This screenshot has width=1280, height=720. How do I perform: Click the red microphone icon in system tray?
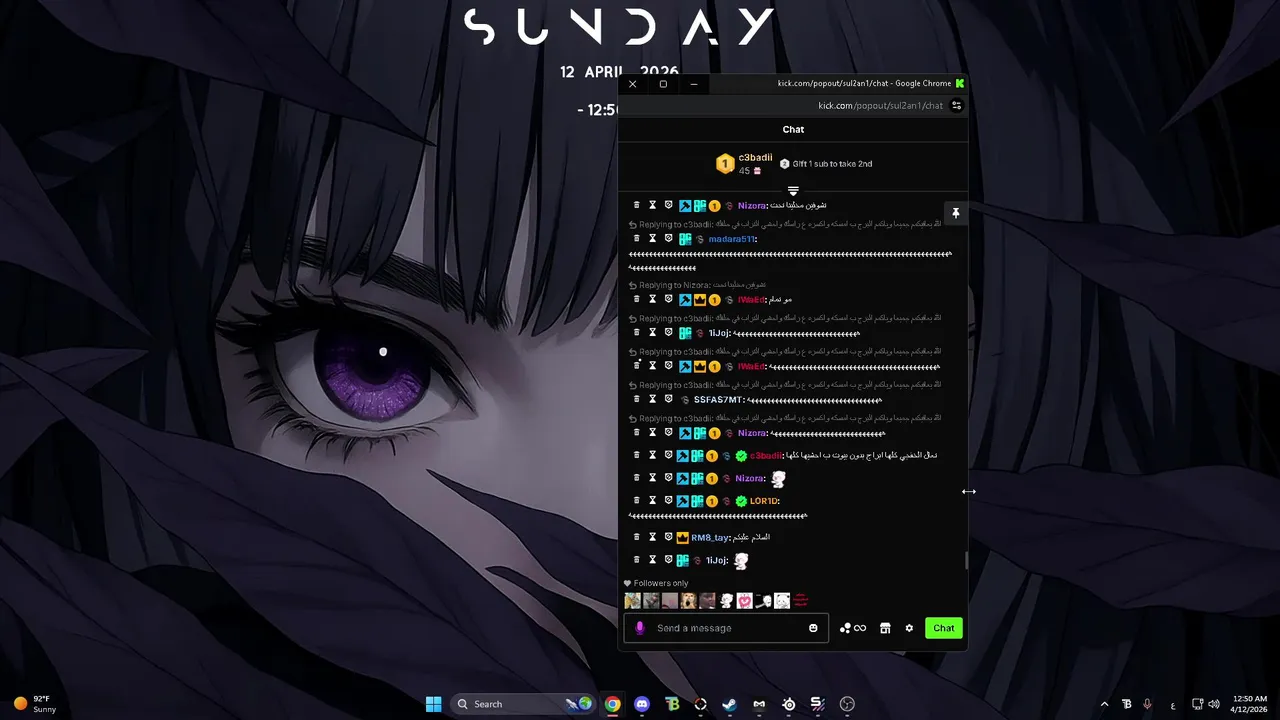[x=1147, y=704]
